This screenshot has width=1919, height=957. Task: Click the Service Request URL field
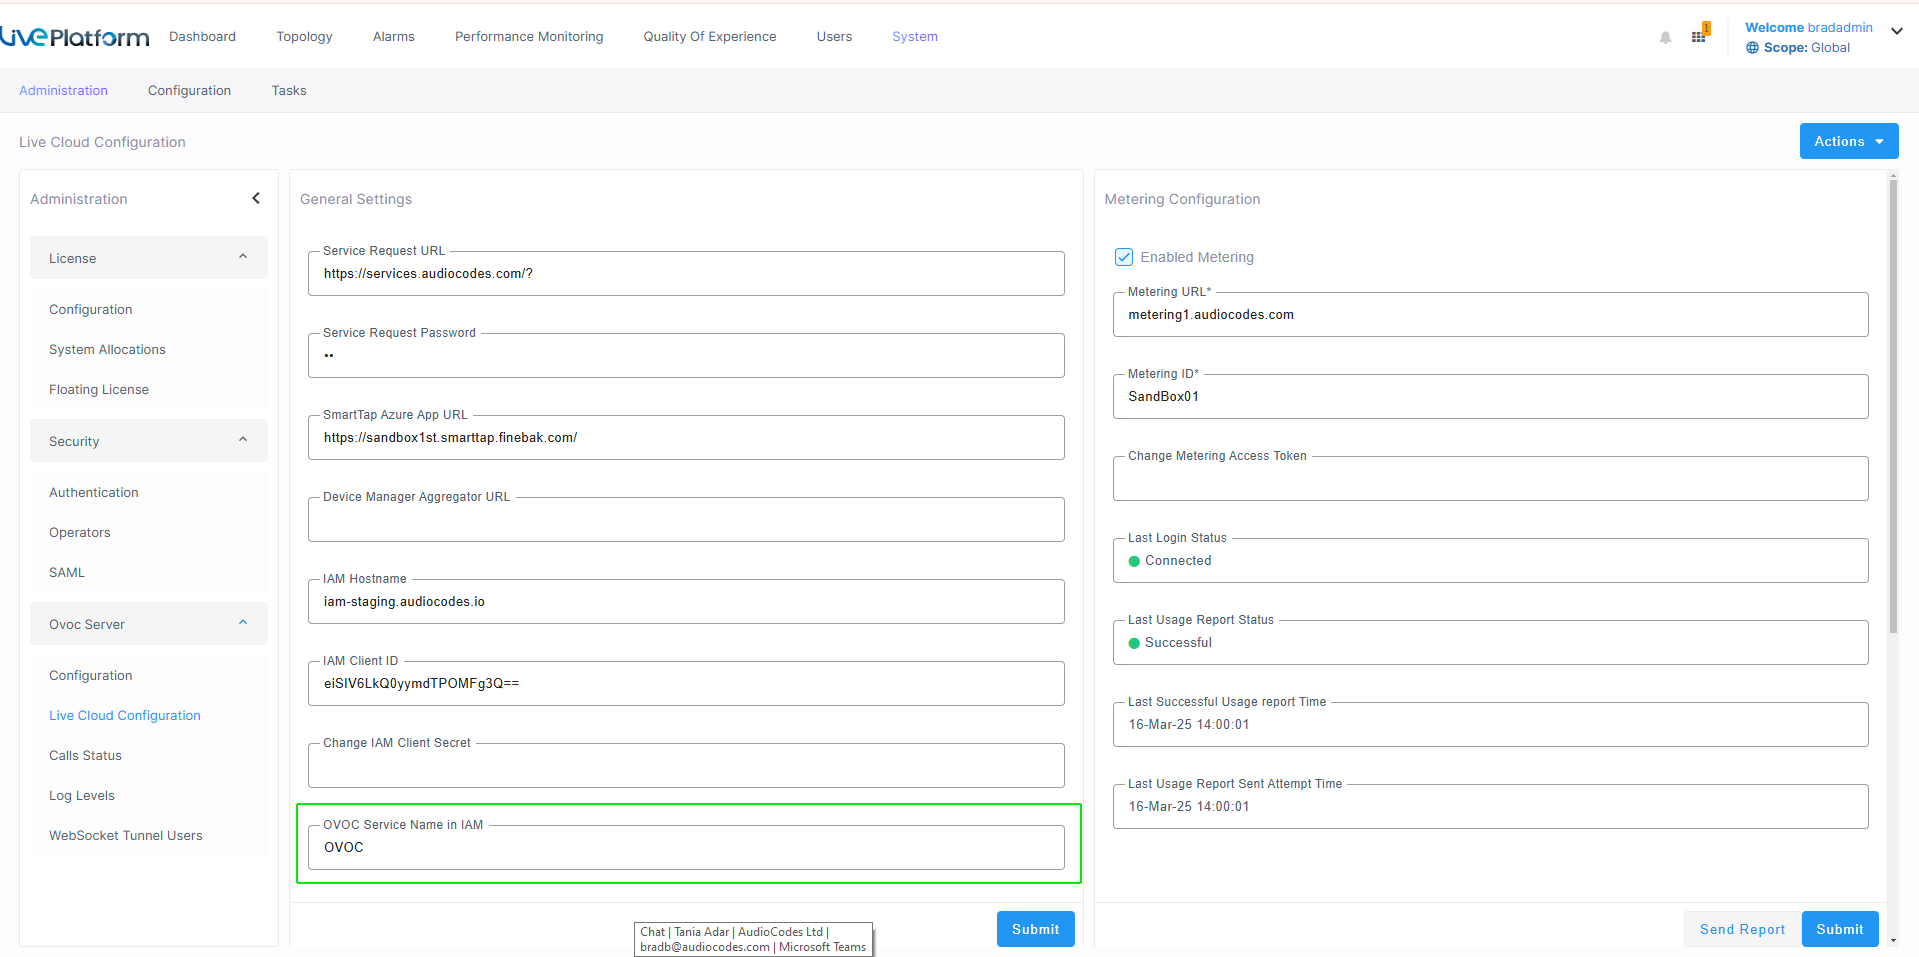click(686, 273)
